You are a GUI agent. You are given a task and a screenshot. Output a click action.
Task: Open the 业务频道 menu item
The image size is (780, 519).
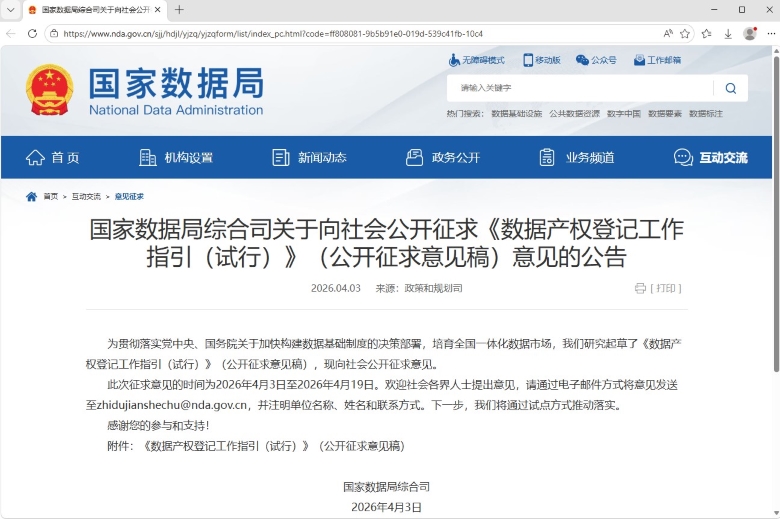click(577, 157)
